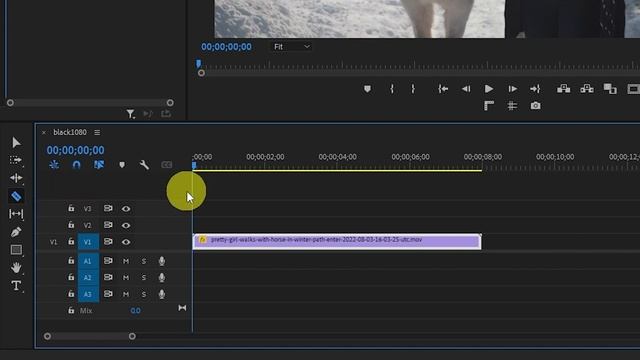Click the Comparison View icon
The width and height of the screenshot is (640, 360).
click(610, 89)
